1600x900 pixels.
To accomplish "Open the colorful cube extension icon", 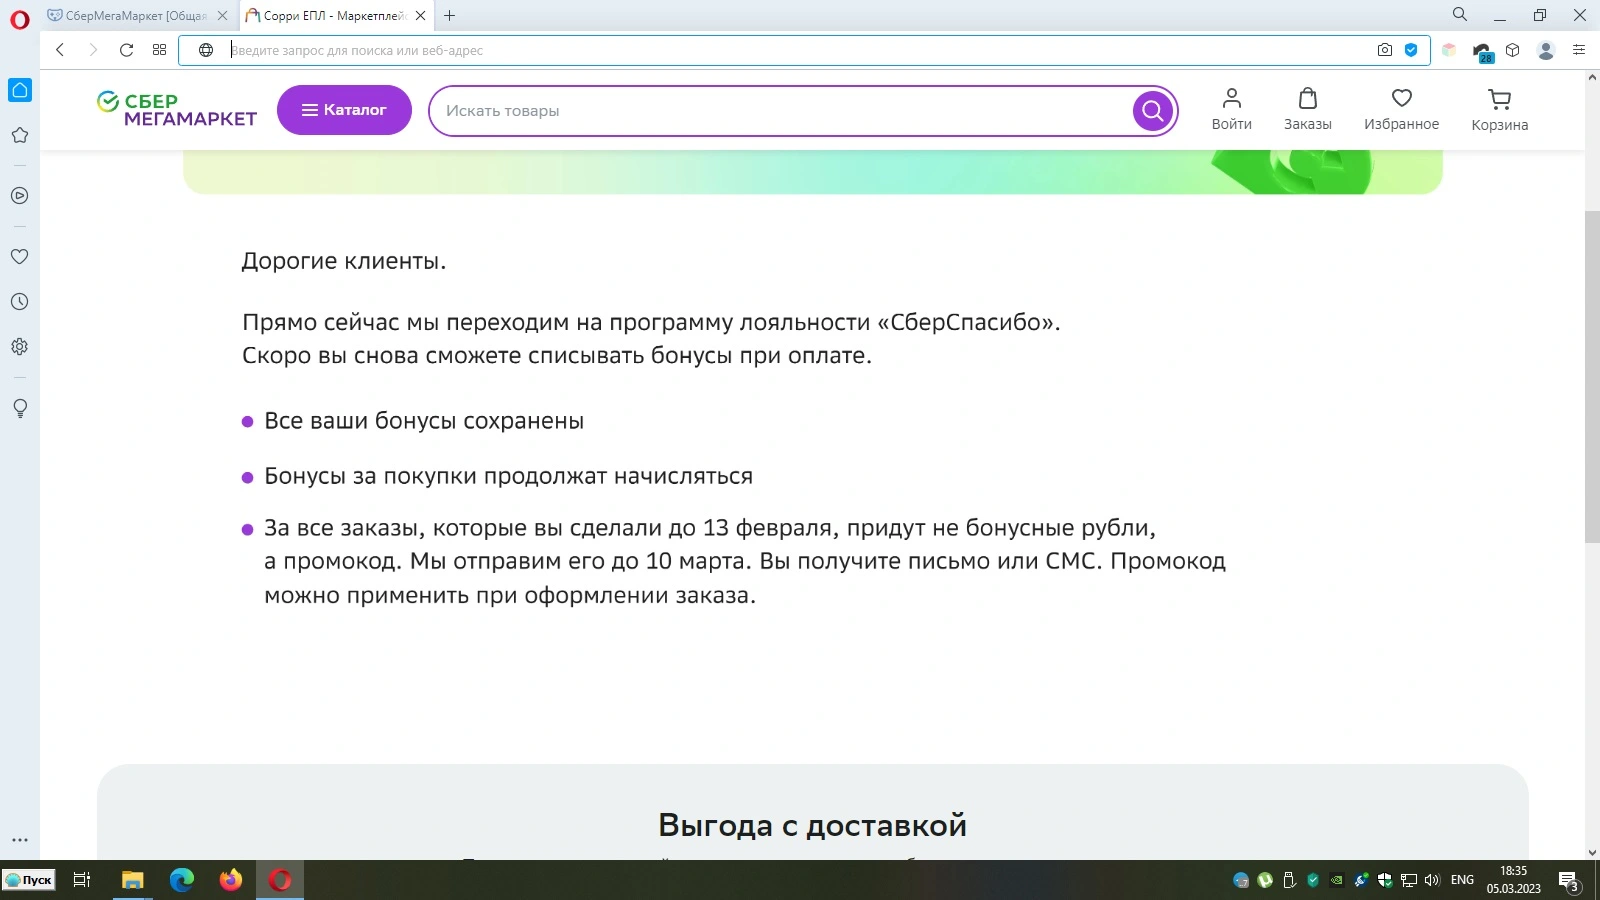I will [x=1448, y=50].
